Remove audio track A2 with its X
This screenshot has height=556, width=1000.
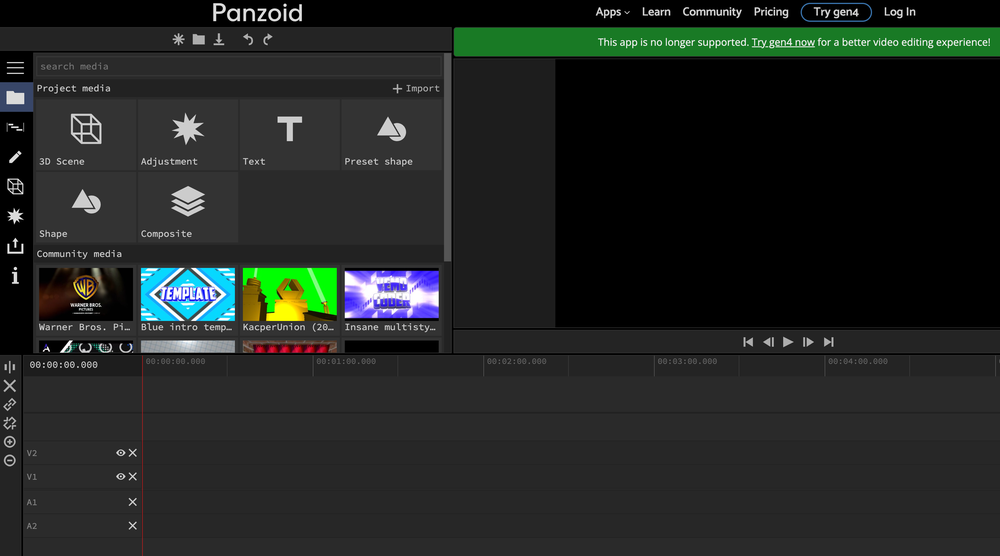click(133, 526)
